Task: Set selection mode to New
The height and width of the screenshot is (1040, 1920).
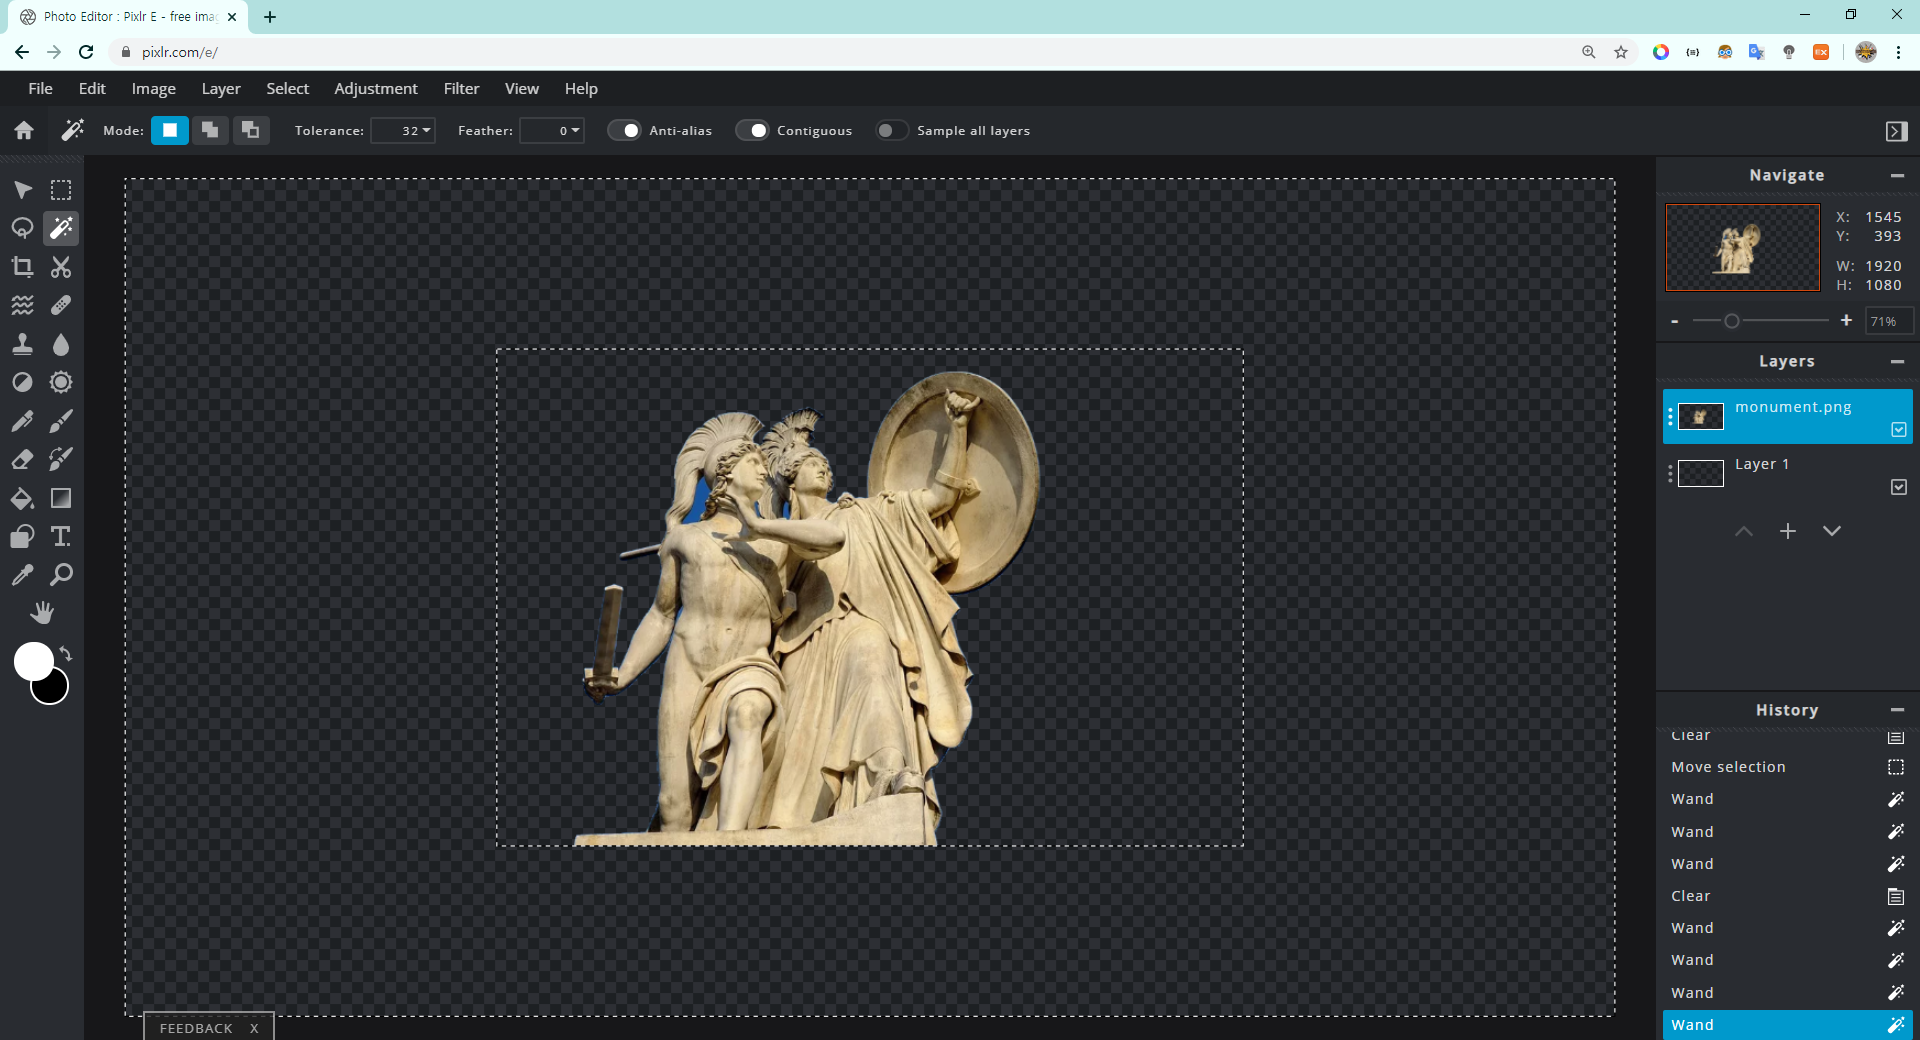Action: [x=170, y=130]
